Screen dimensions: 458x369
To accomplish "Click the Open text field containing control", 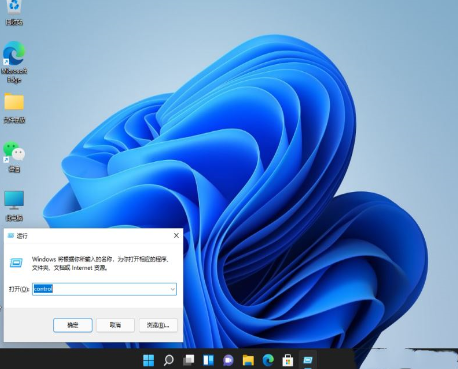I will tap(104, 289).
